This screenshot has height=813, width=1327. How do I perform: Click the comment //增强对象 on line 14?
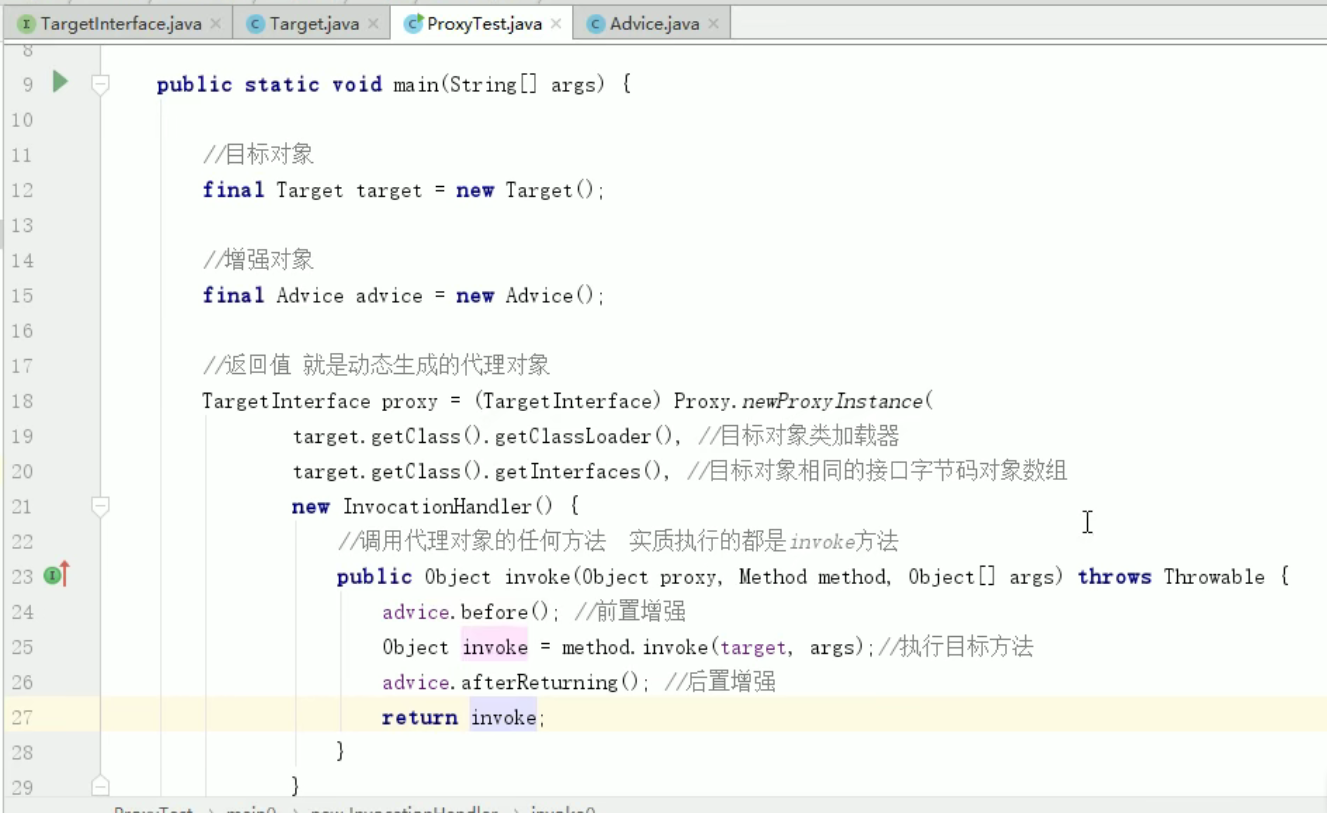click(x=258, y=260)
